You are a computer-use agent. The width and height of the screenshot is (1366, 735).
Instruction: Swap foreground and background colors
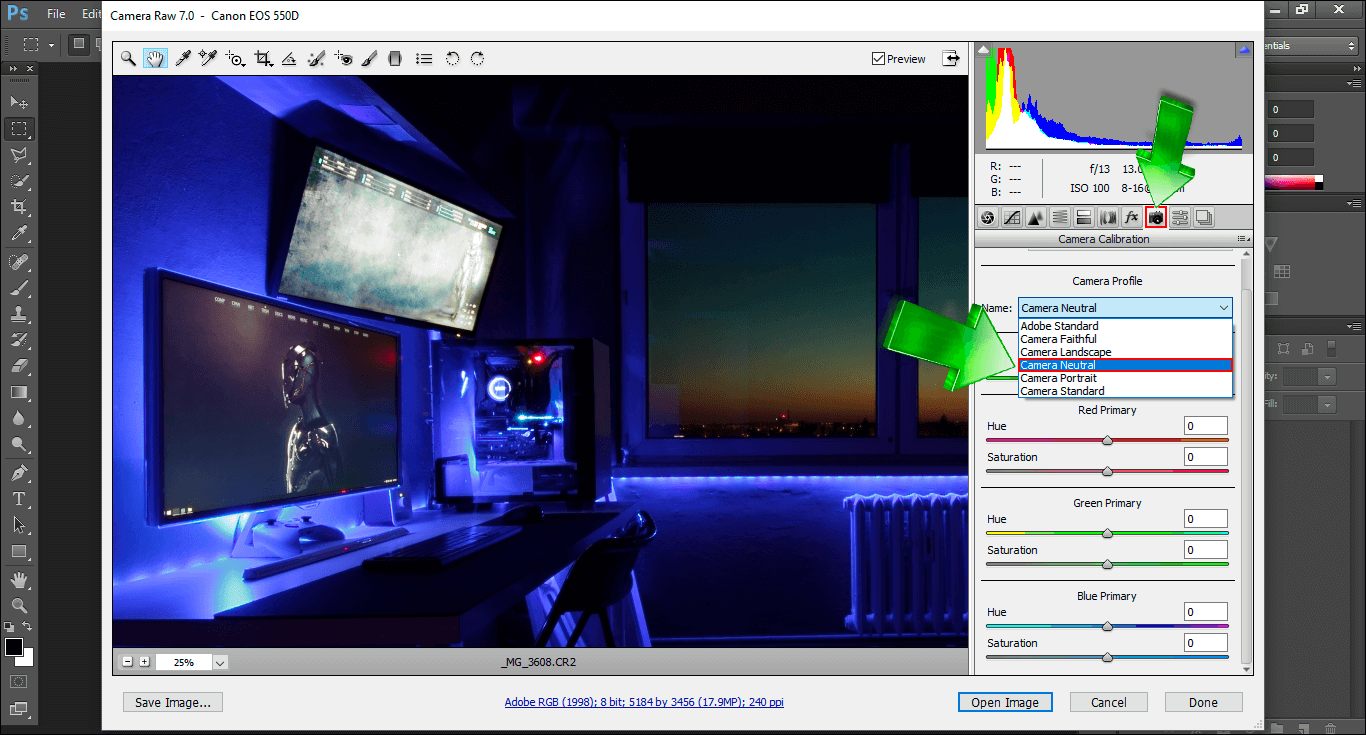(27, 627)
